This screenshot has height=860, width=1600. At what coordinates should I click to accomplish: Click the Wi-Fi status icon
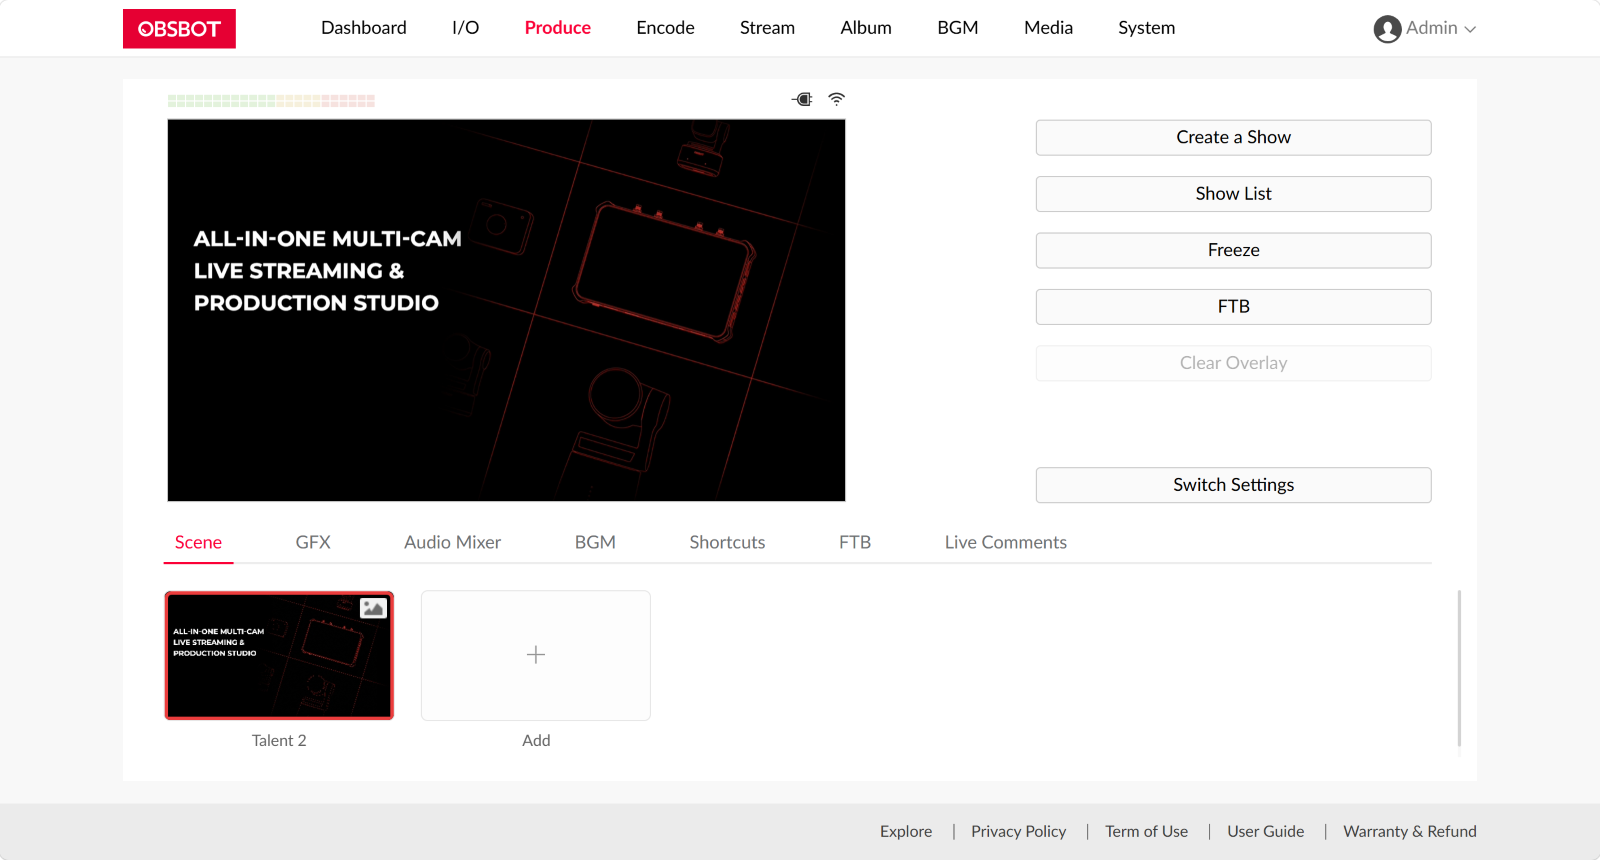click(x=836, y=99)
